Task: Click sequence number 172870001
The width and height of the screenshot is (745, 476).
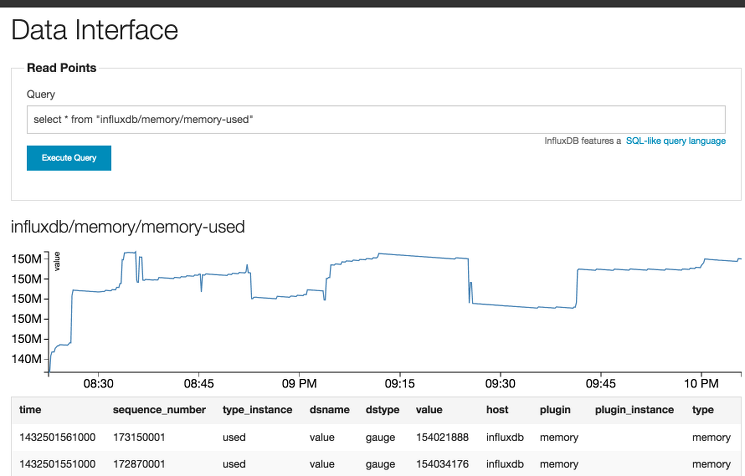Action: (x=139, y=464)
